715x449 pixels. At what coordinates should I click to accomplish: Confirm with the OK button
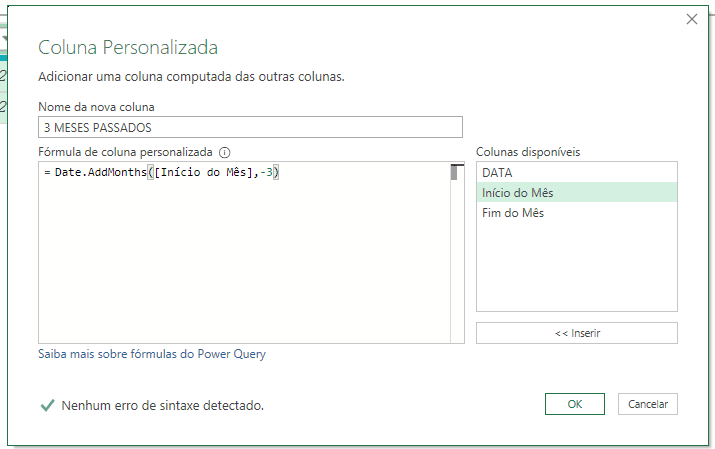pyautogui.click(x=575, y=404)
